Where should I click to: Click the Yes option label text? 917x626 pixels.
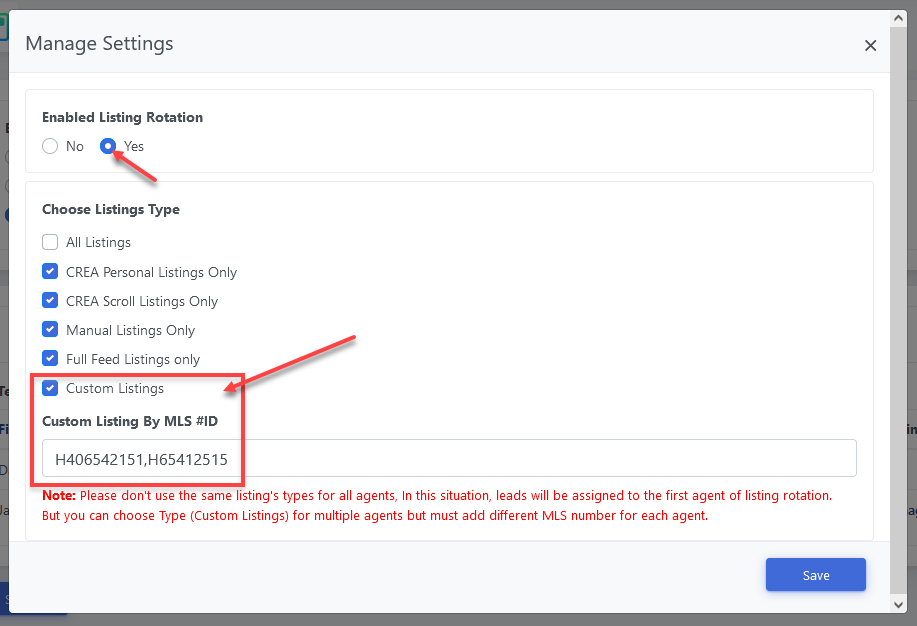pos(134,147)
